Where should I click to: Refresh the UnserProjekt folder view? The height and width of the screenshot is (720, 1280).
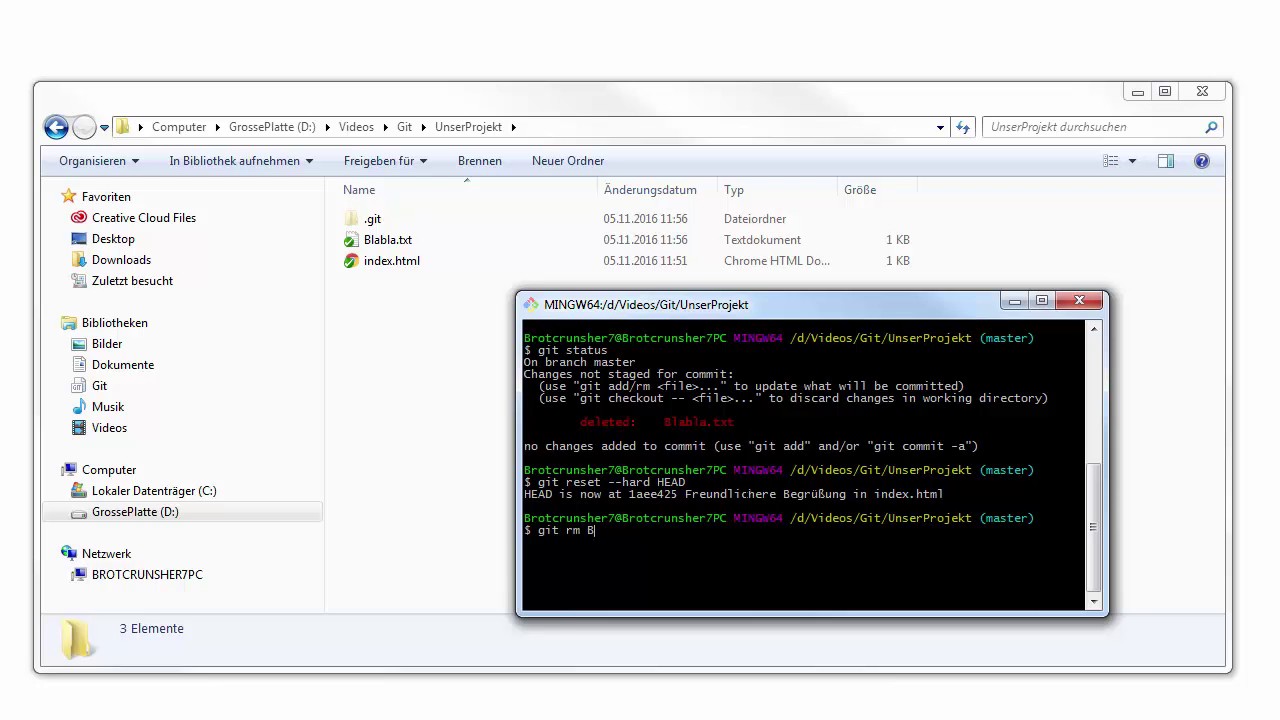[963, 127]
